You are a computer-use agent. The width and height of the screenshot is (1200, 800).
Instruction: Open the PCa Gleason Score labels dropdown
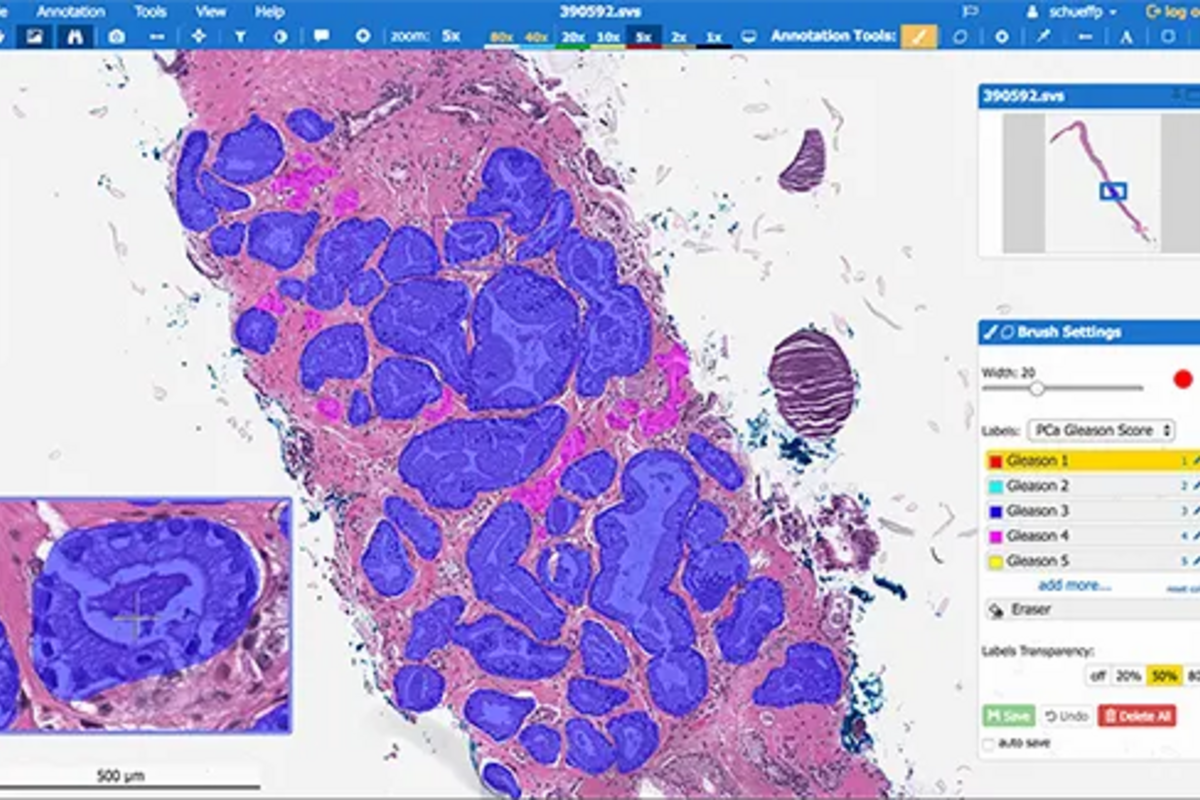(1100, 430)
